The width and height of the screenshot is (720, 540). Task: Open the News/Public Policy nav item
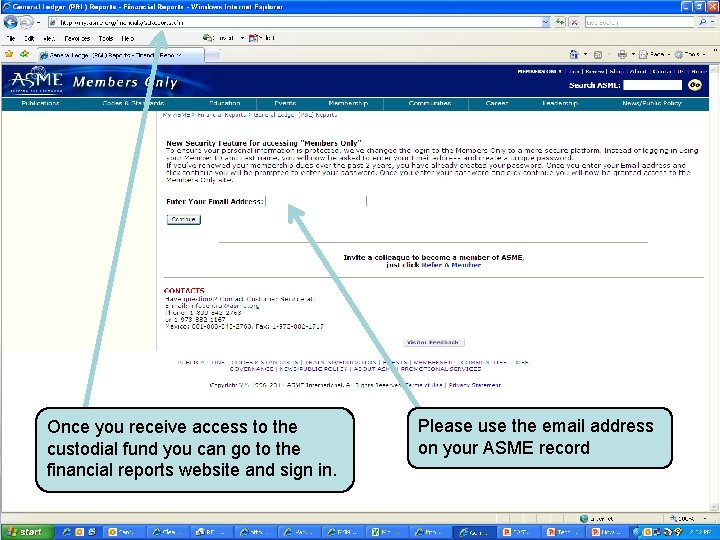pos(652,103)
